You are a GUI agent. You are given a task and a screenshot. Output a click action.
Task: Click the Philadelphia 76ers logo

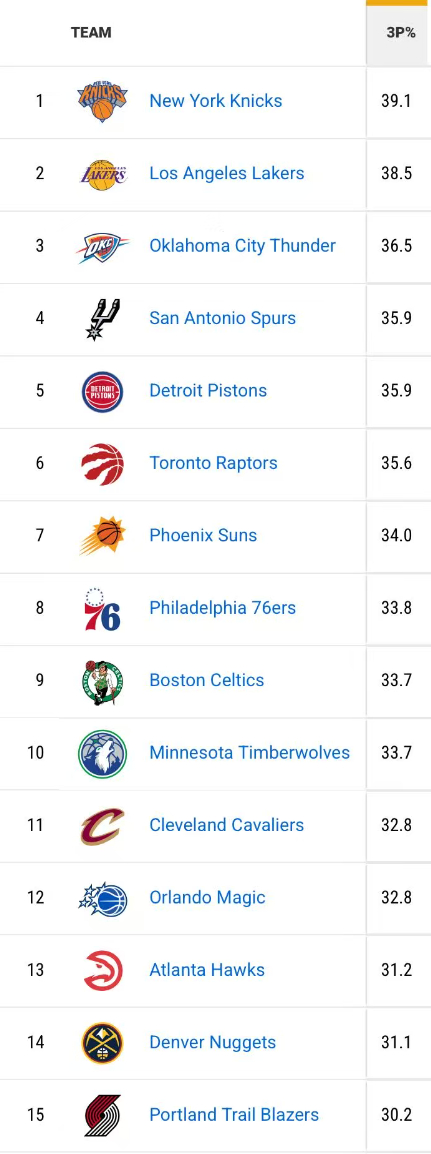pos(102,609)
